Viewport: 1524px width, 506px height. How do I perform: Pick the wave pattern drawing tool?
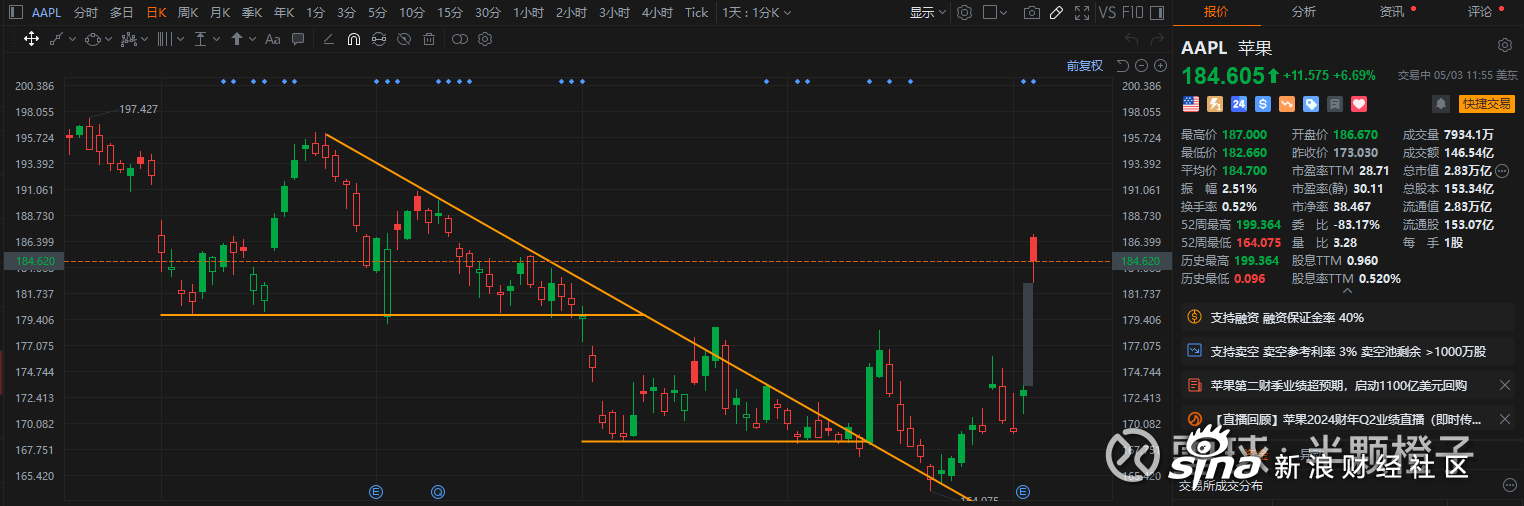(129, 39)
